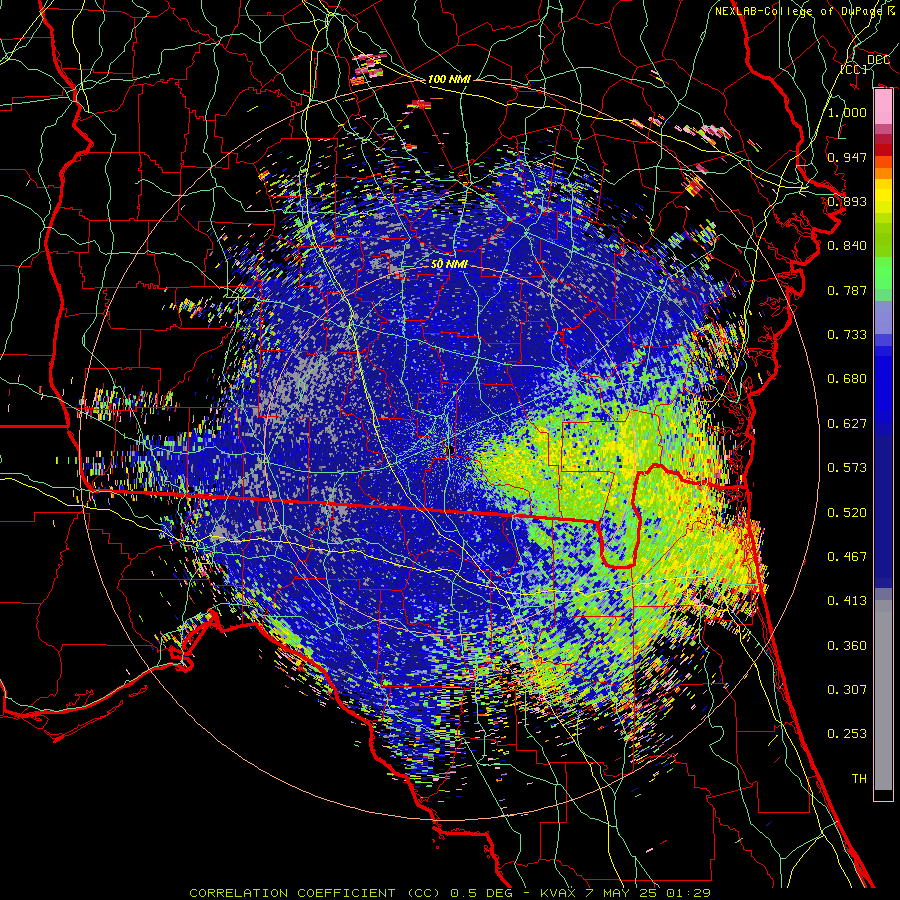
Task: Click the pink segment of the color bar
Action: click(x=883, y=107)
